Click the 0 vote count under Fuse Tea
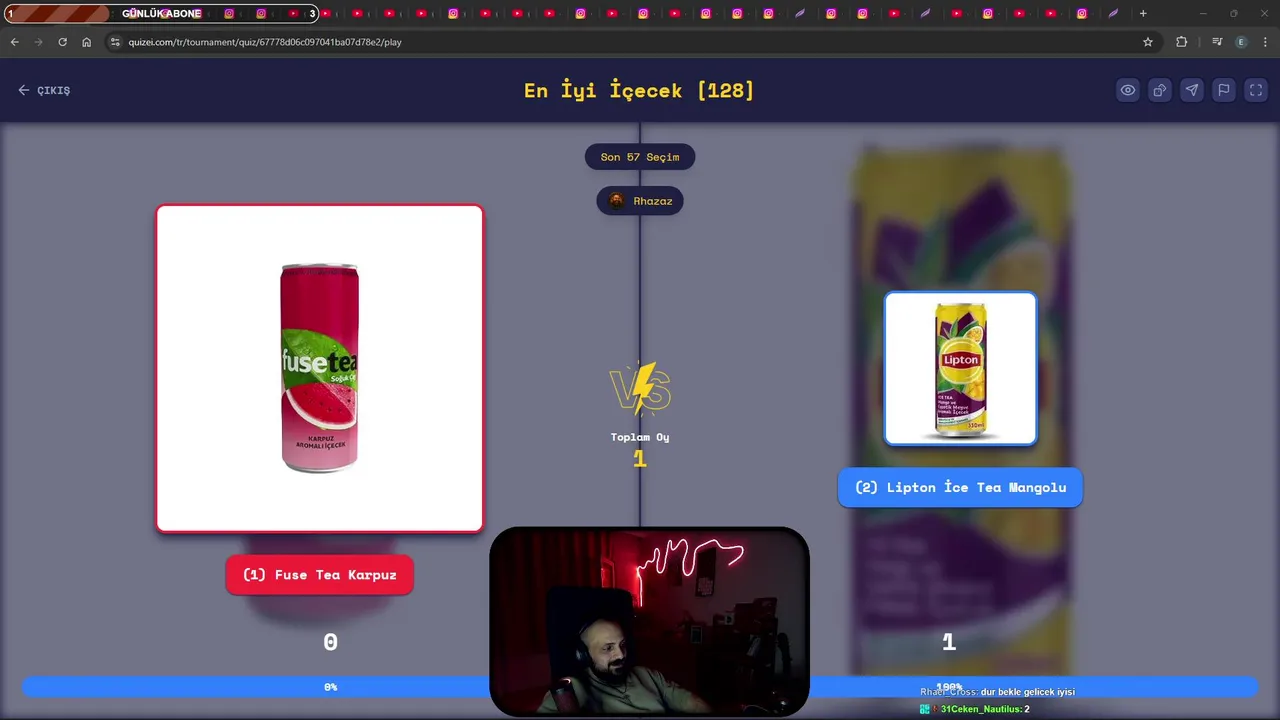 [331, 642]
